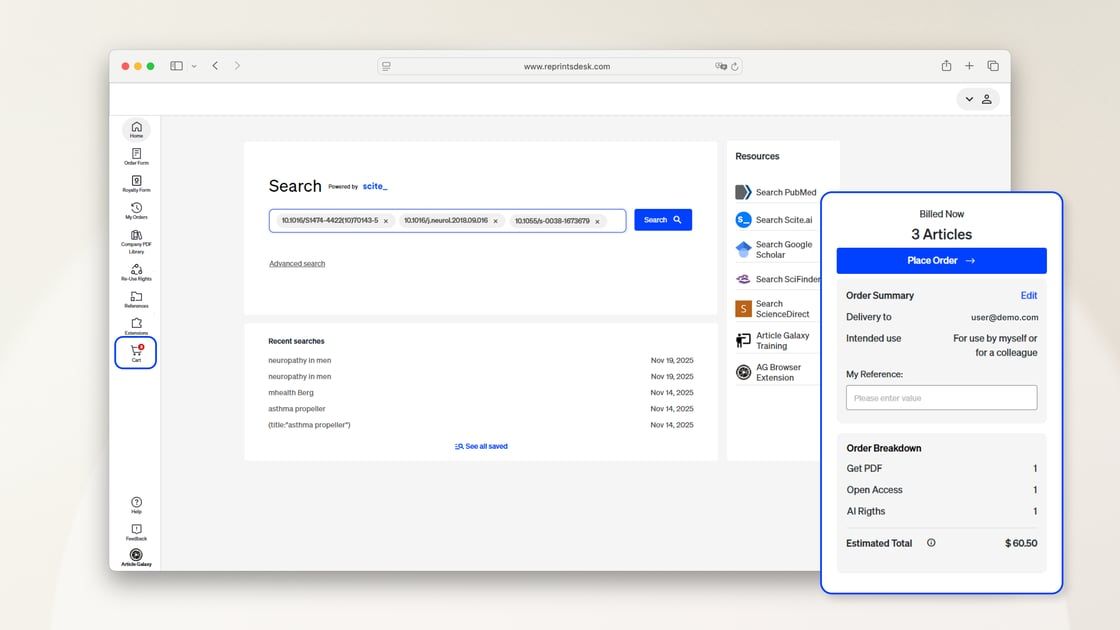Click page settings icon in address bar

386,66
